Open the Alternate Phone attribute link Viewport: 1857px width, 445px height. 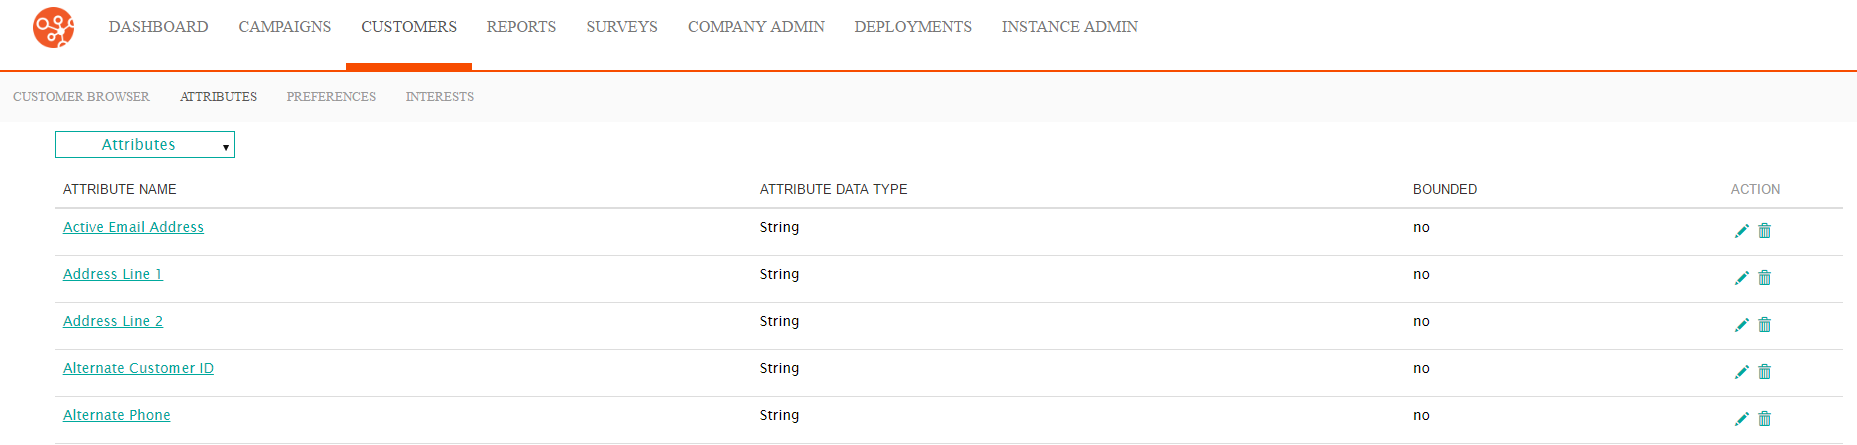(x=116, y=415)
